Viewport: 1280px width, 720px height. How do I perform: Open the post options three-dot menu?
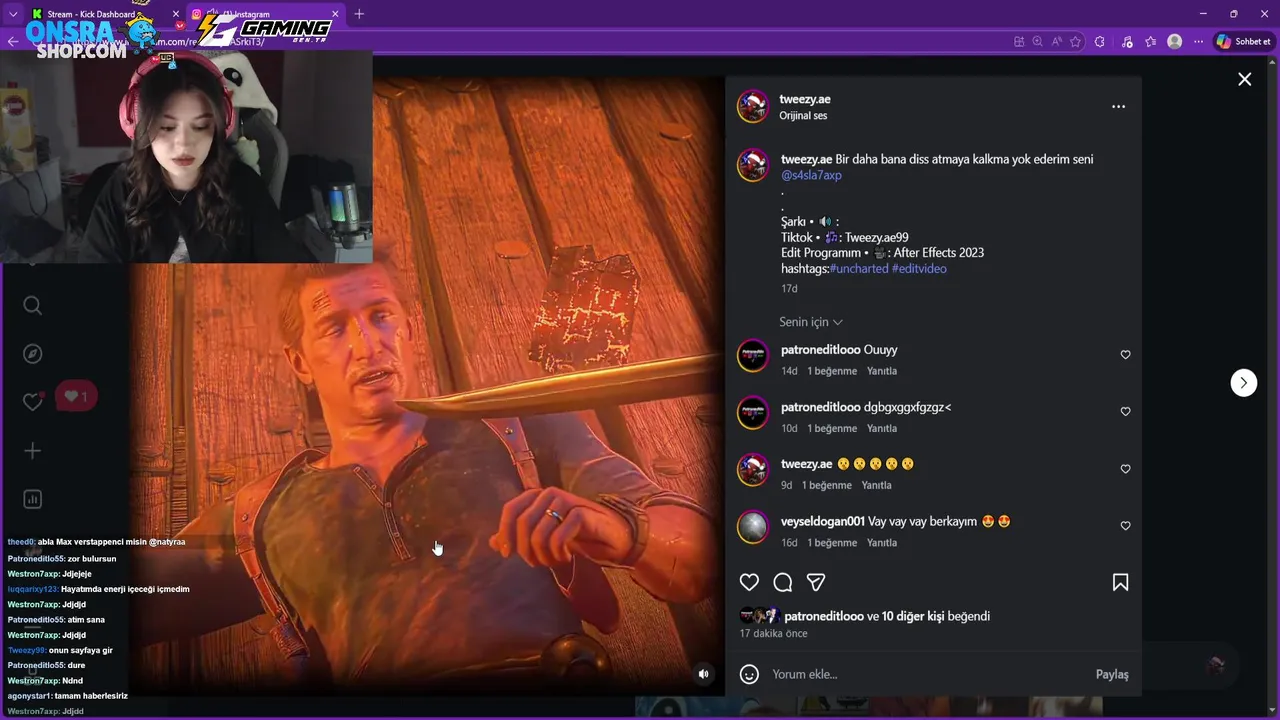pos(1118,107)
